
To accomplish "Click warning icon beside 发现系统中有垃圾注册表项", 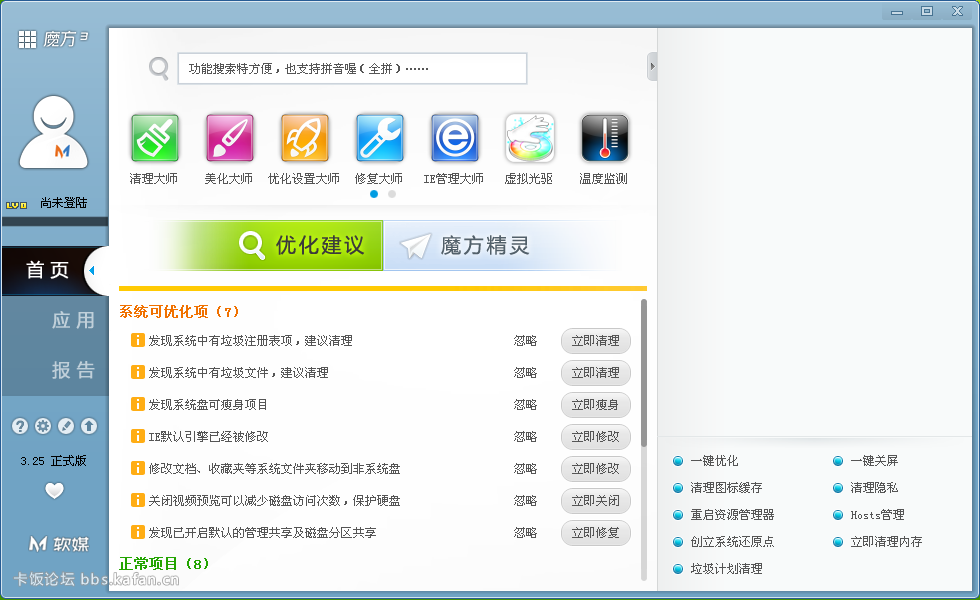I will (x=138, y=340).
